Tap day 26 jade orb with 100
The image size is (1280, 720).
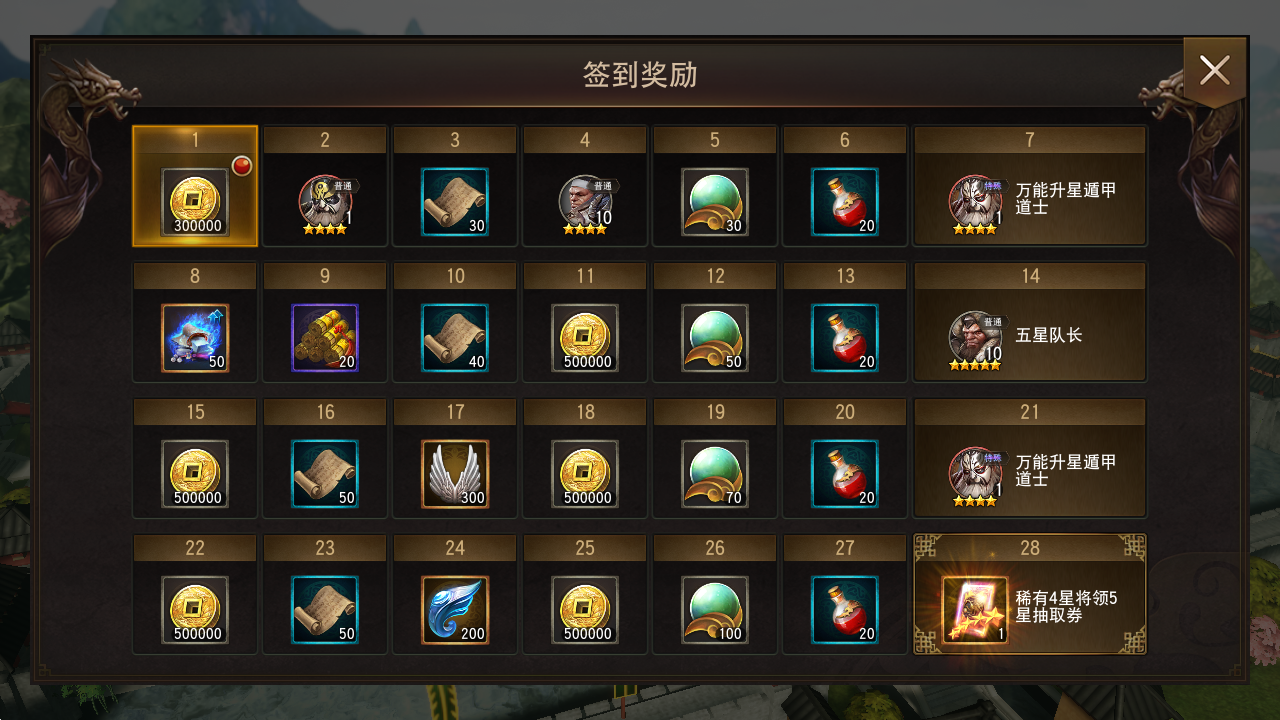pos(715,610)
